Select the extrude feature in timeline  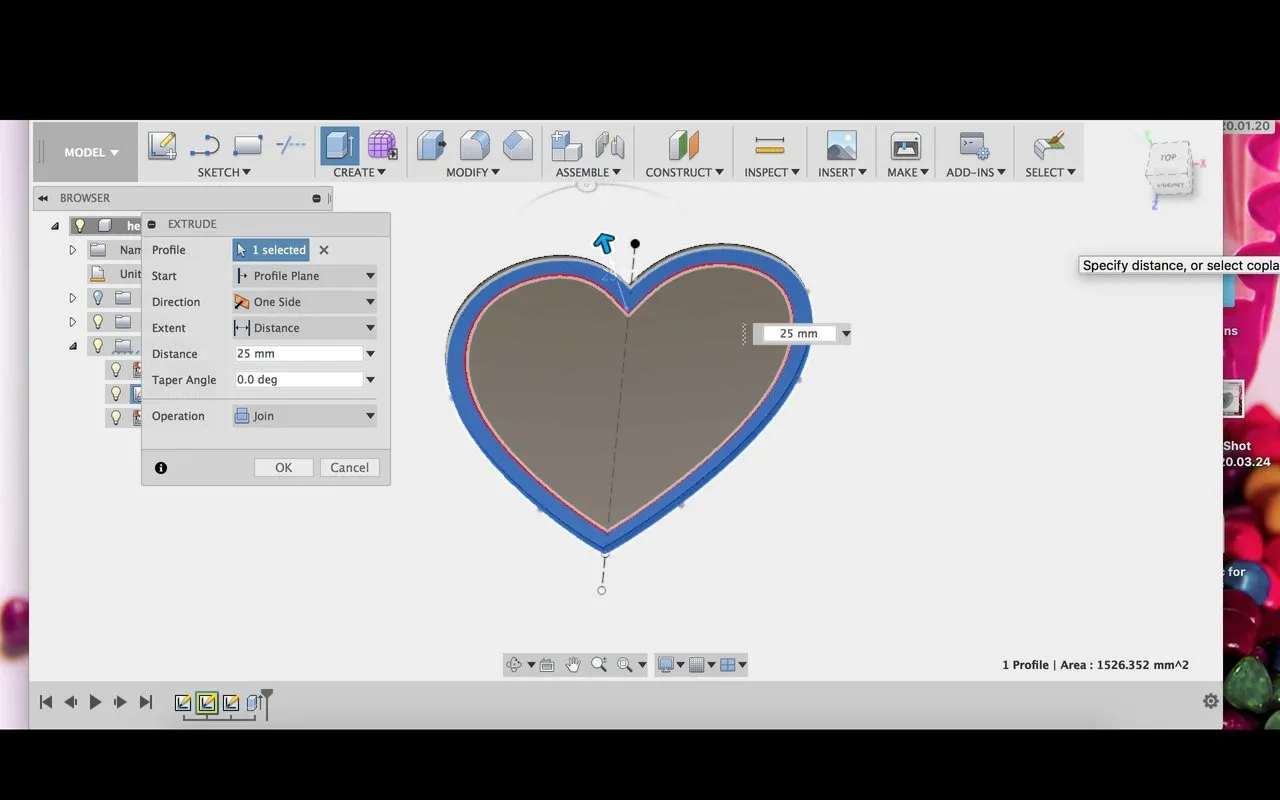pyautogui.click(x=254, y=703)
